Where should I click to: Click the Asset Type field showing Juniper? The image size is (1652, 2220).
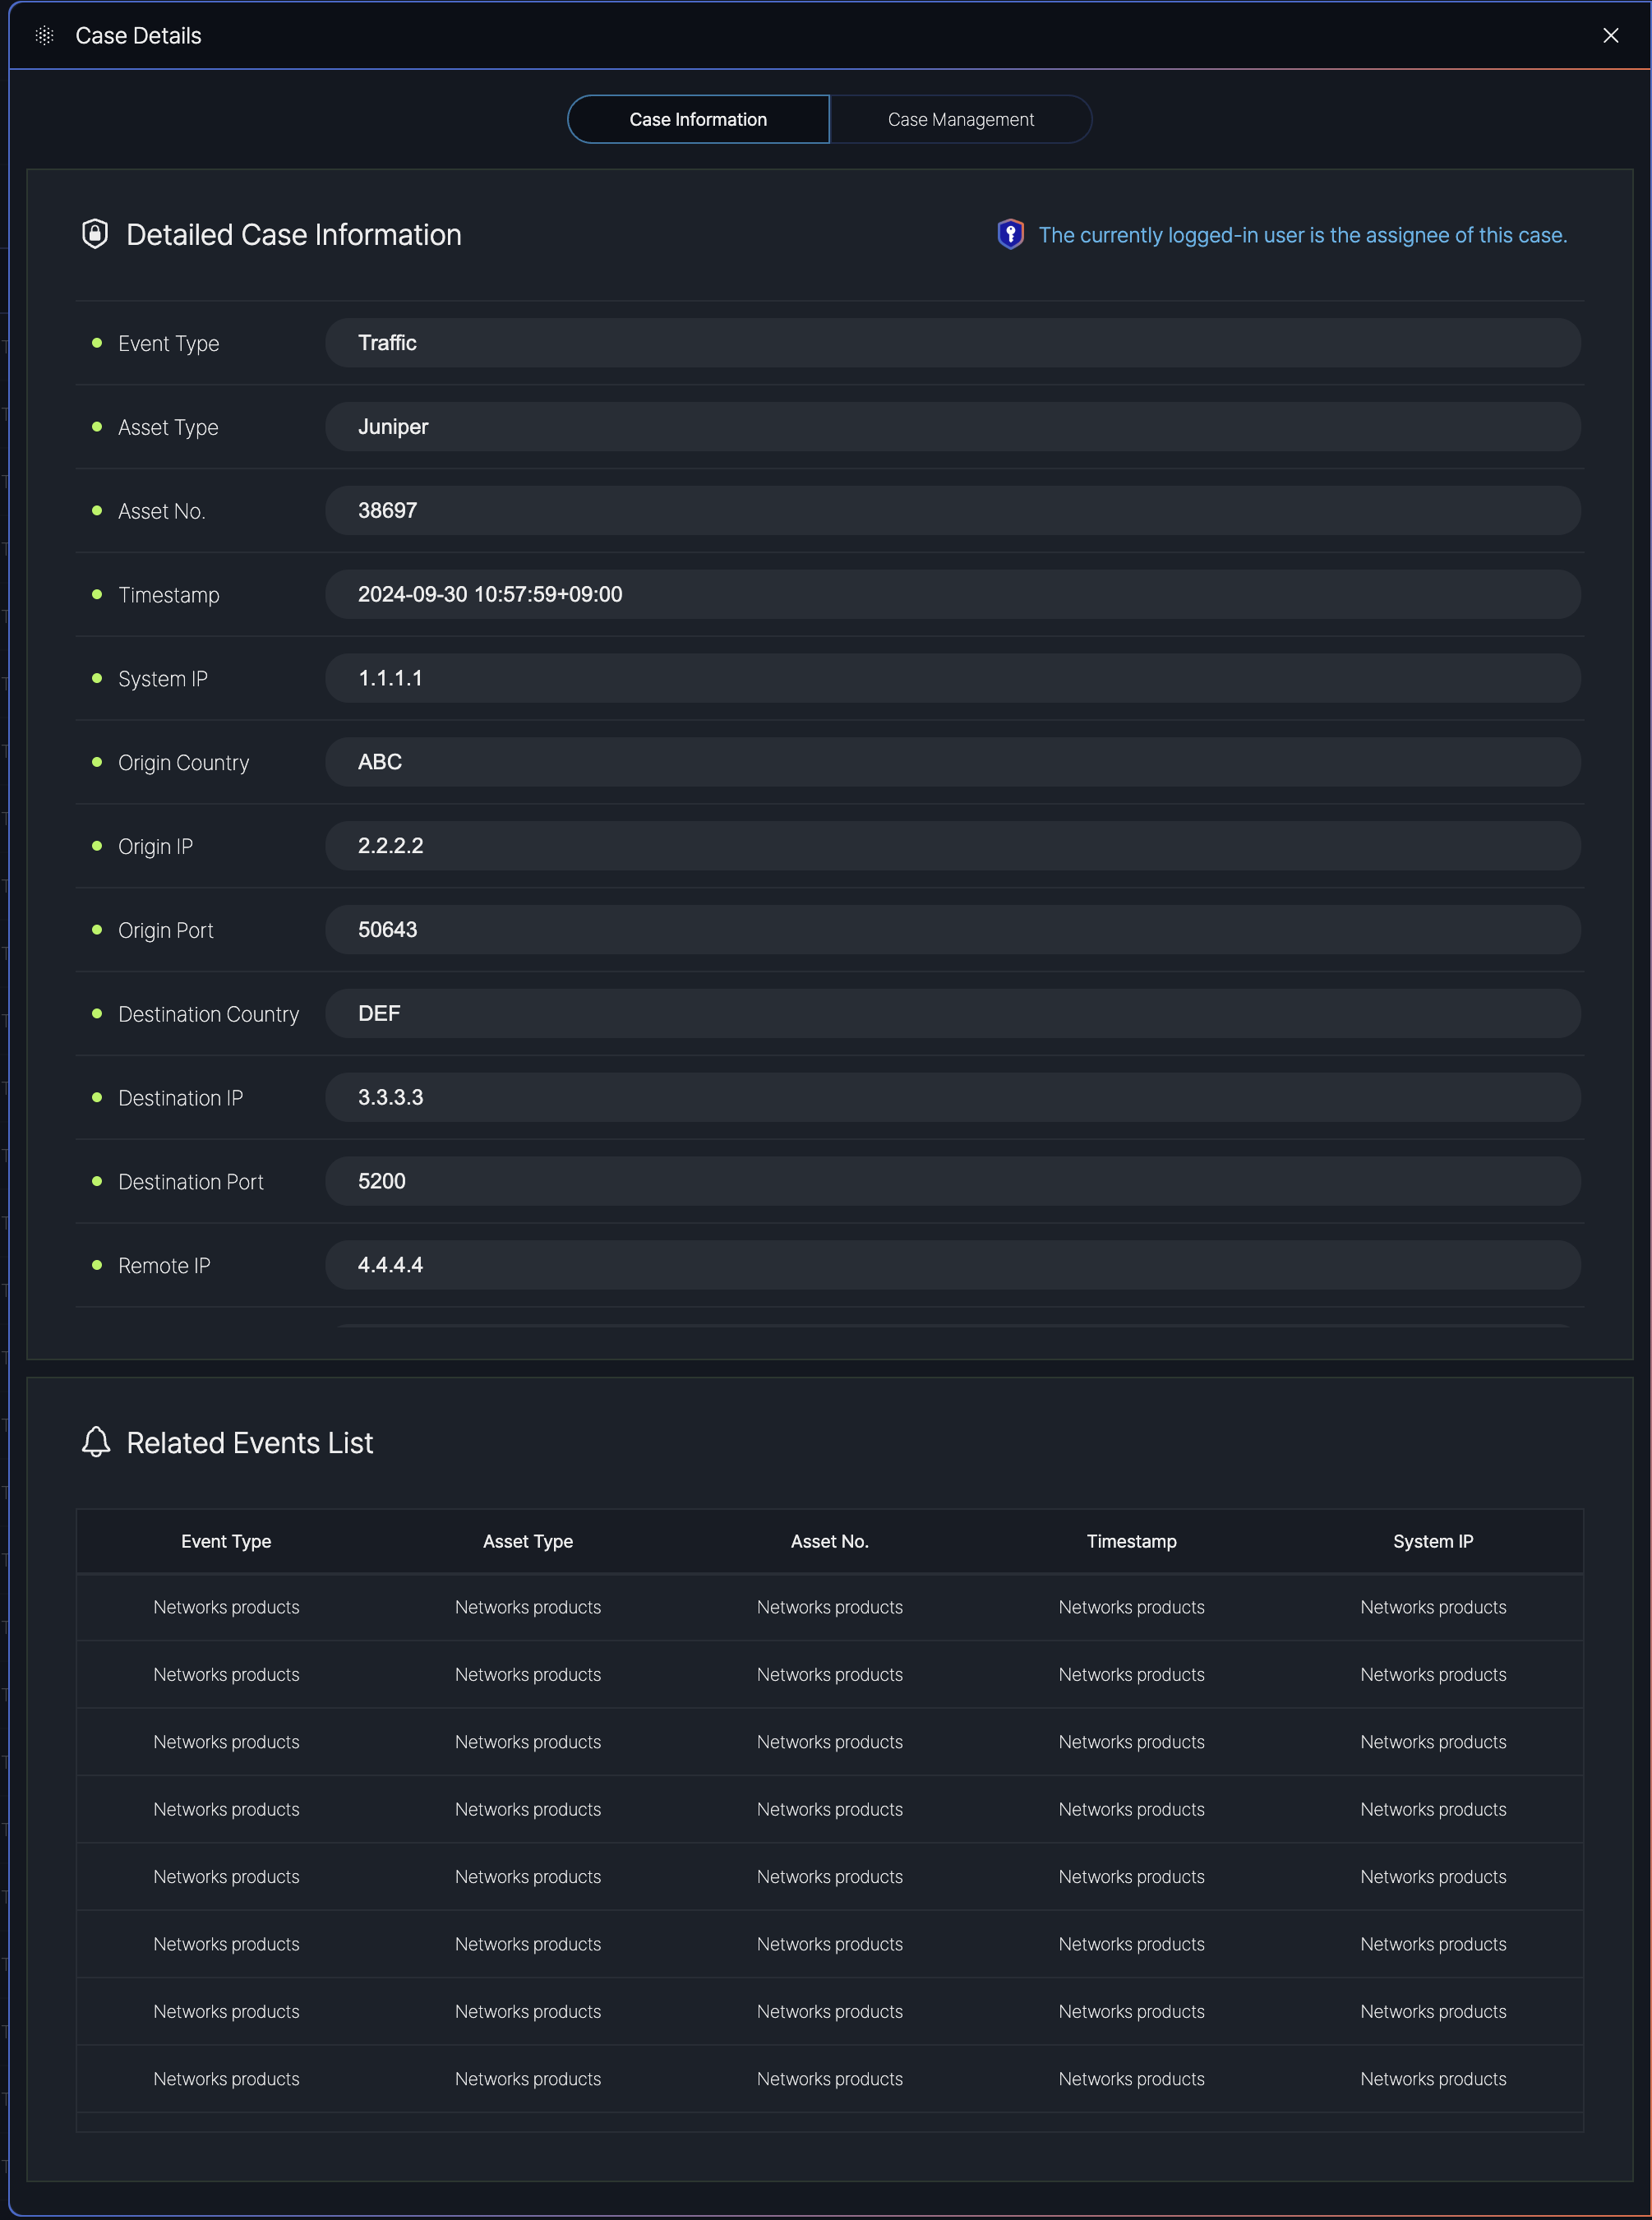(952, 427)
